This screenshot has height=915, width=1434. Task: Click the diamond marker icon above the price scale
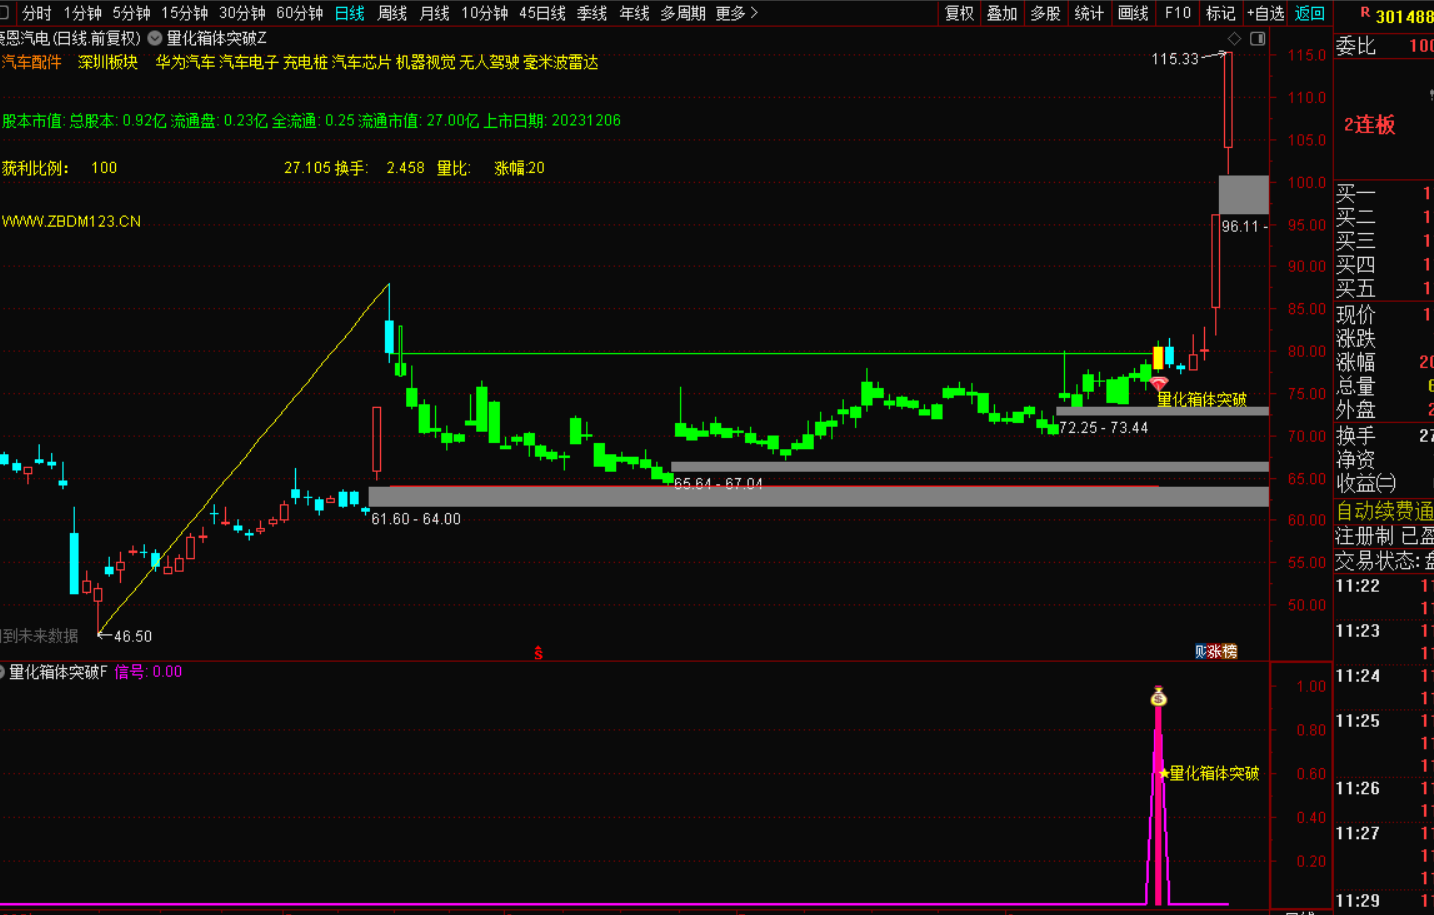click(1235, 36)
